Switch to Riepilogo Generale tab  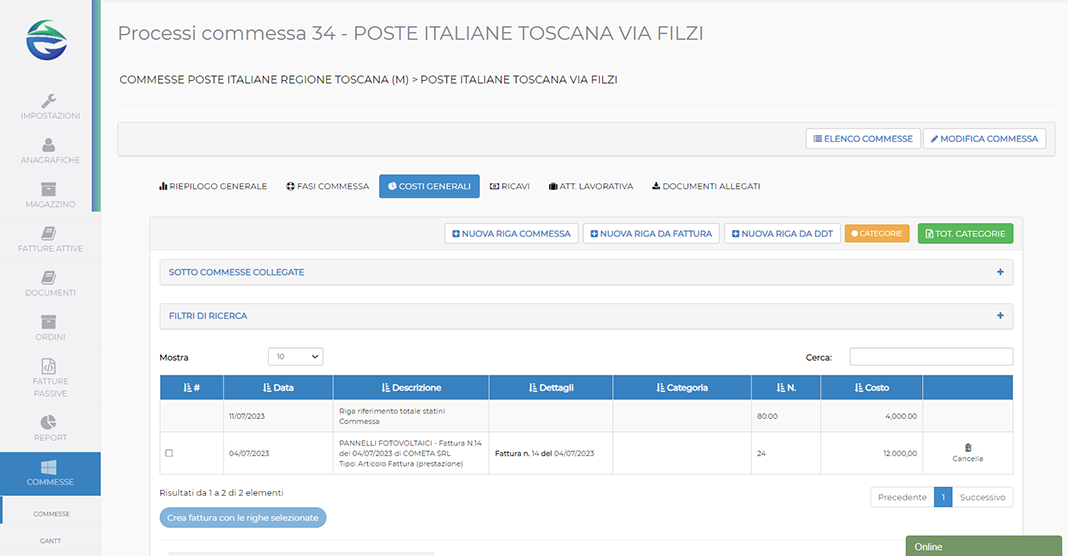click(213, 186)
